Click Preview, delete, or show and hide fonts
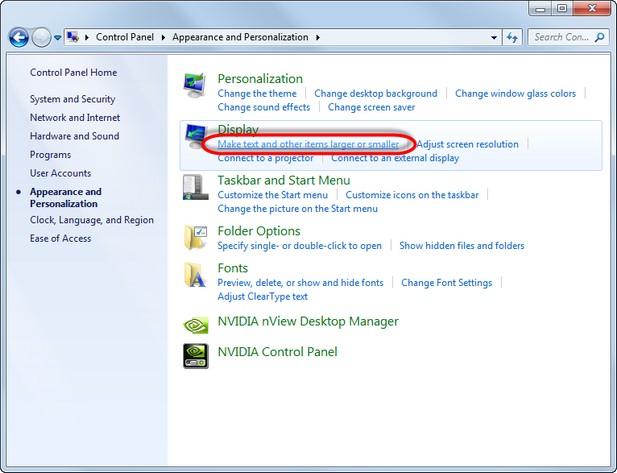This screenshot has width=617, height=473. (300, 283)
